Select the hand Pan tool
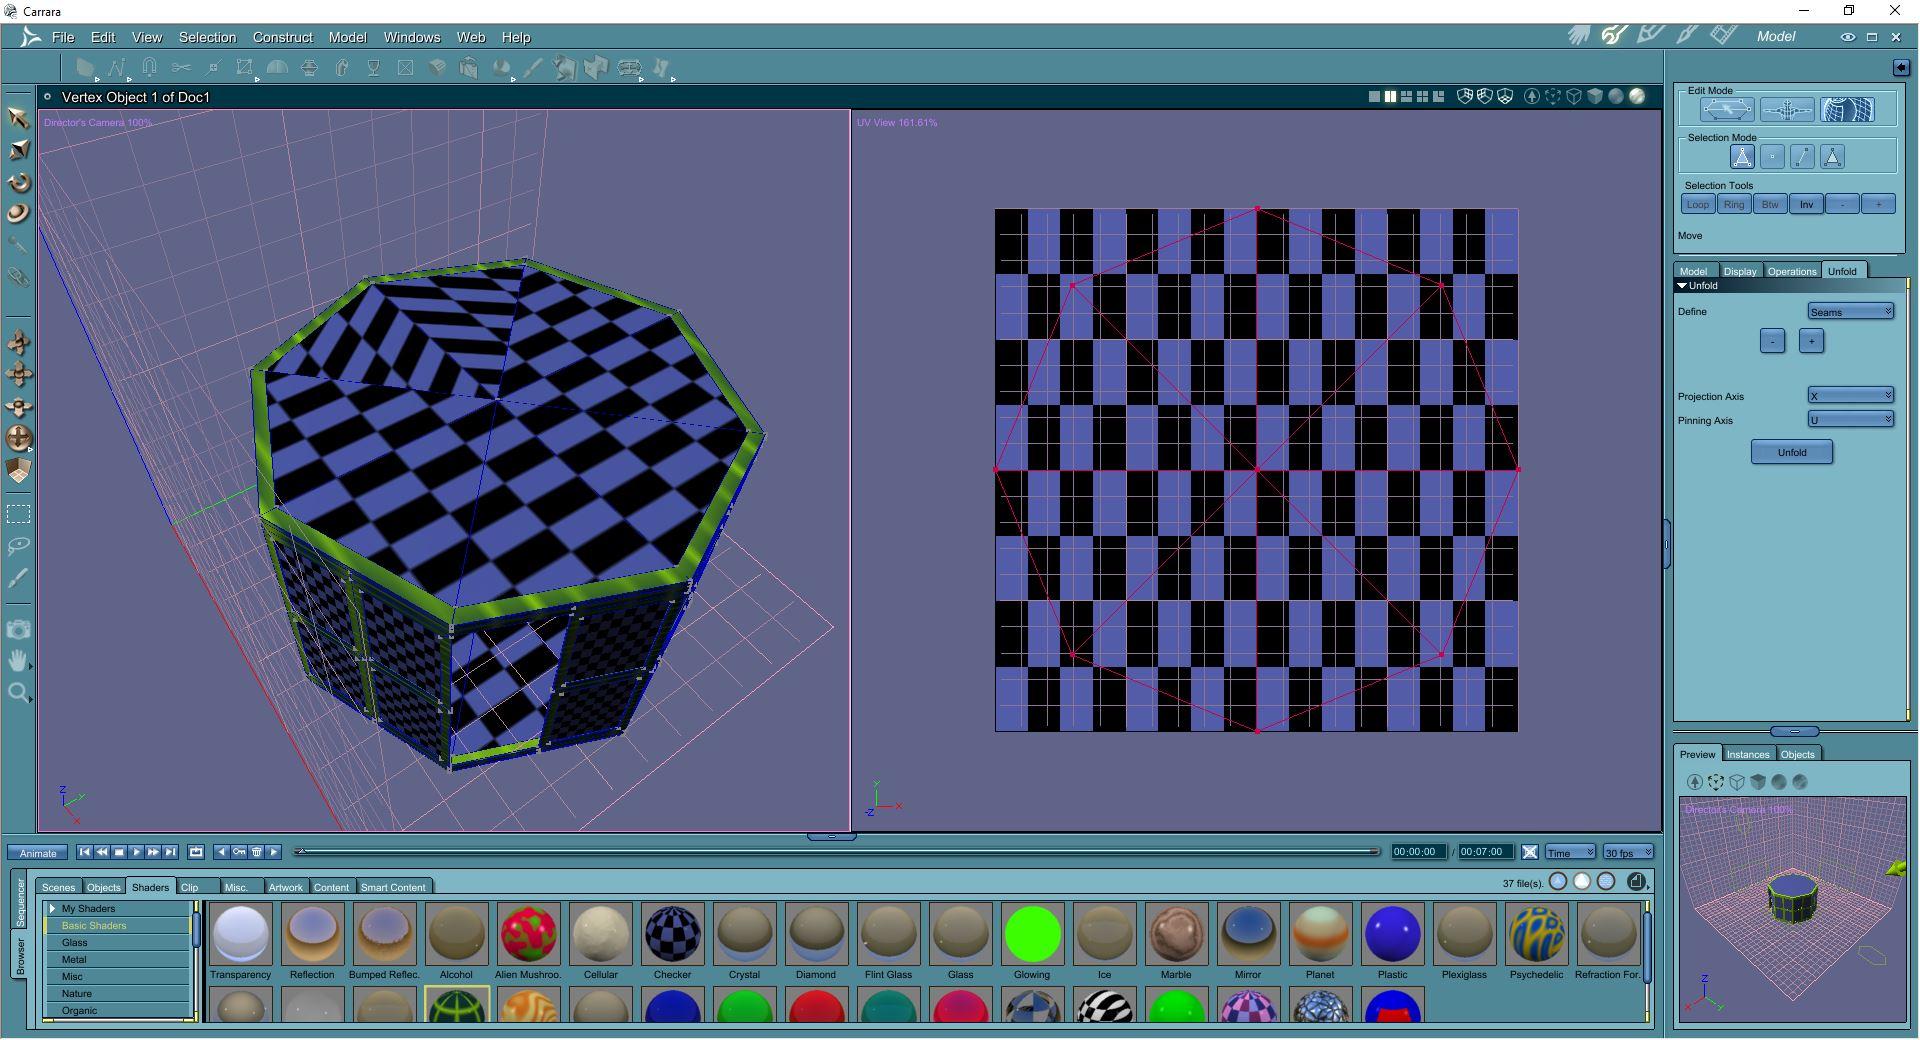Viewport: 1920px width, 1040px height. [18, 661]
